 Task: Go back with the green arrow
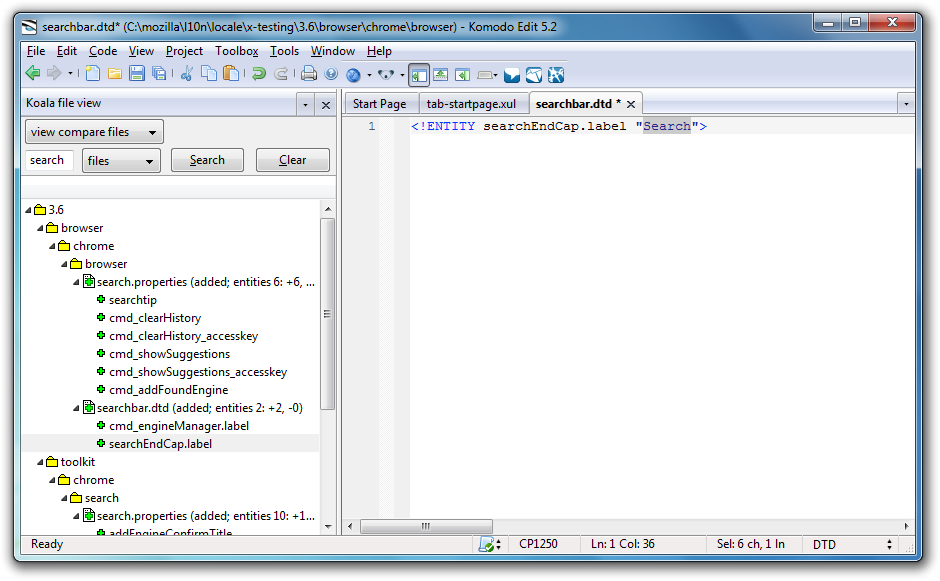[33, 74]
